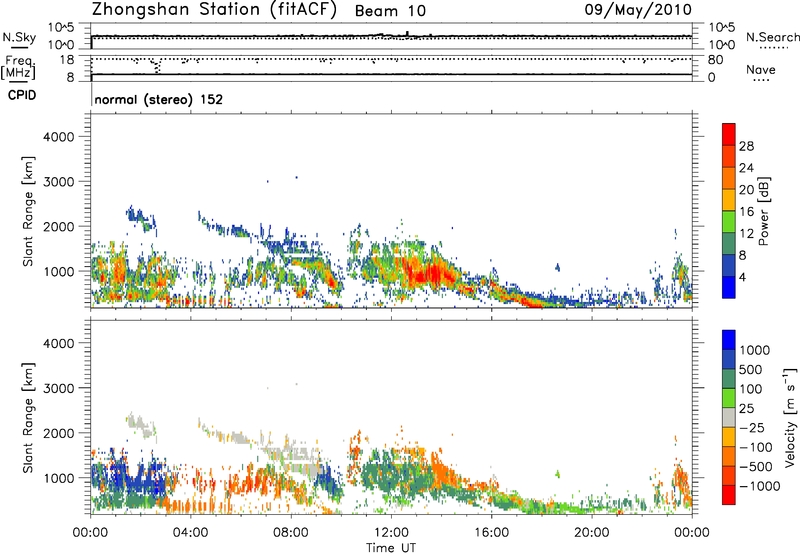Click the 20:00 time tick label
This screenshot has width=800, height=554.
click(x=592, y=533)
